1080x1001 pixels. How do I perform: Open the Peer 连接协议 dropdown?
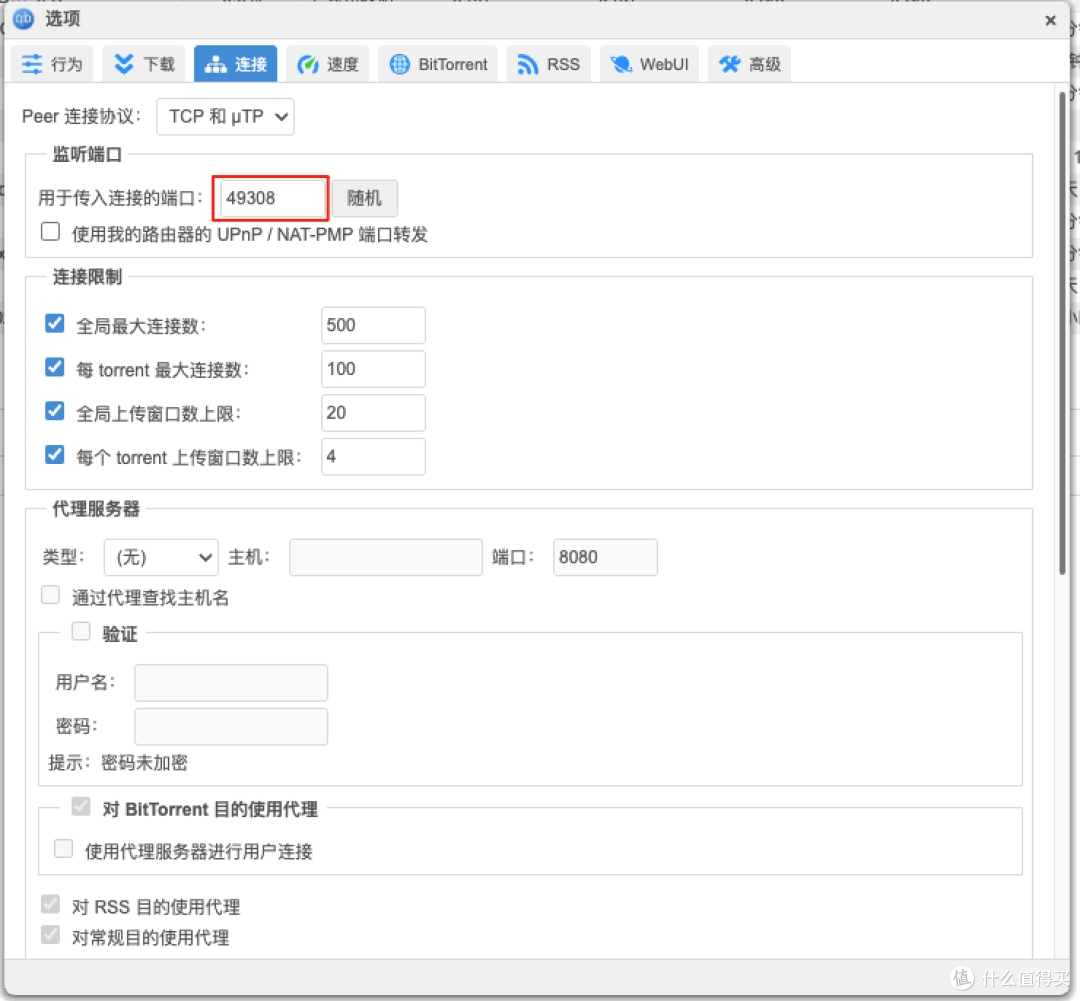coord(225,116)
